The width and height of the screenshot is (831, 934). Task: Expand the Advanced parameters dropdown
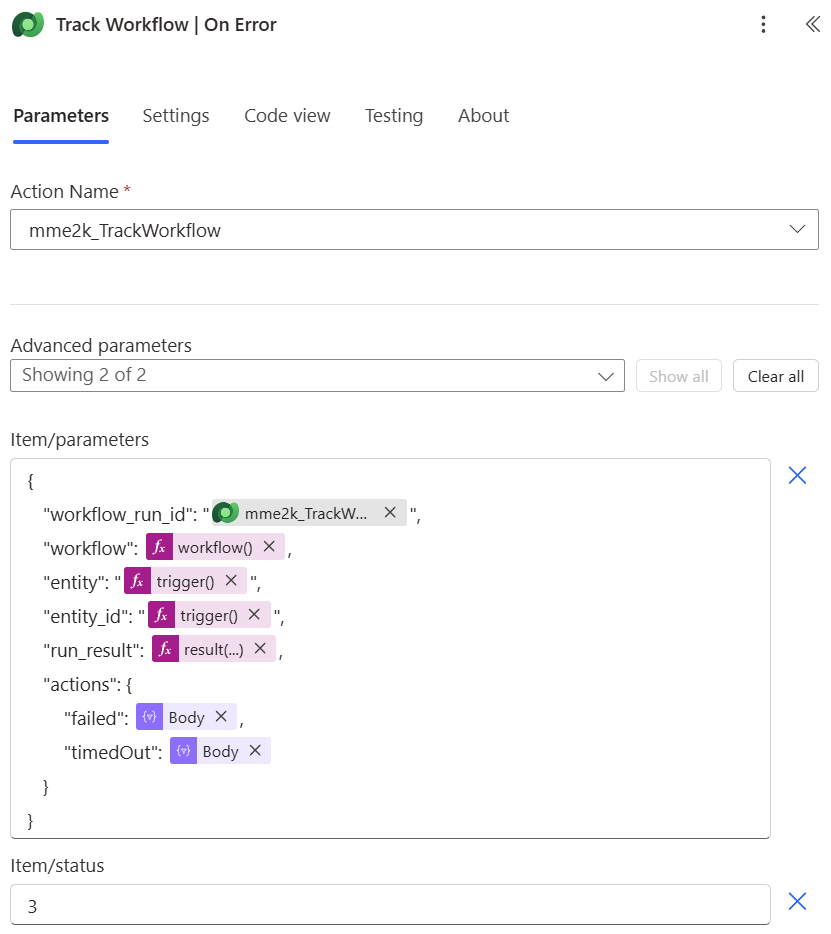(317, 376)
